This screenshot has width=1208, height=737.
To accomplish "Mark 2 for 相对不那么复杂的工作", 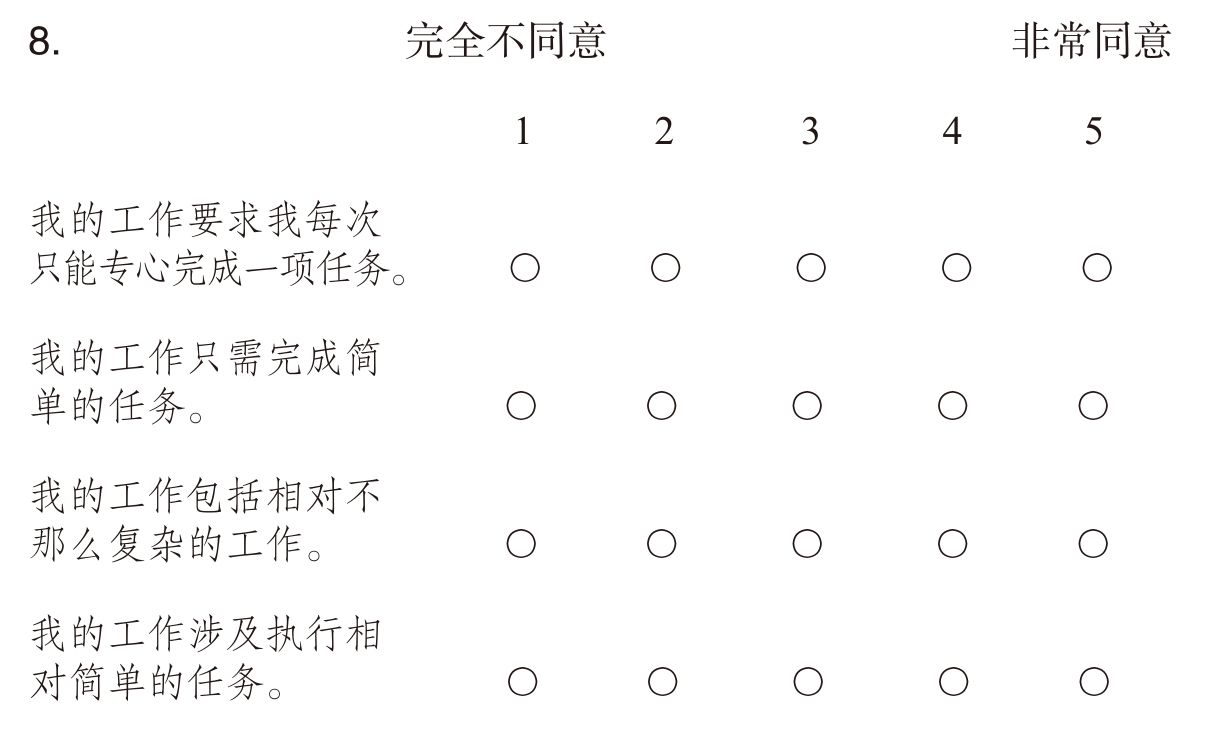I will pos(661,544).
